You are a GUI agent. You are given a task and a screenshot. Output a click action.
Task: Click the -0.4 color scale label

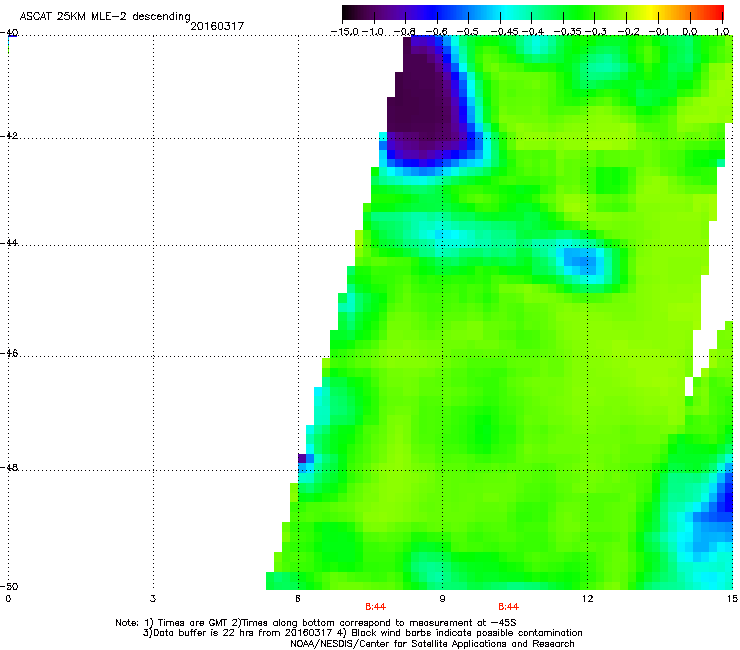point(533,32)
